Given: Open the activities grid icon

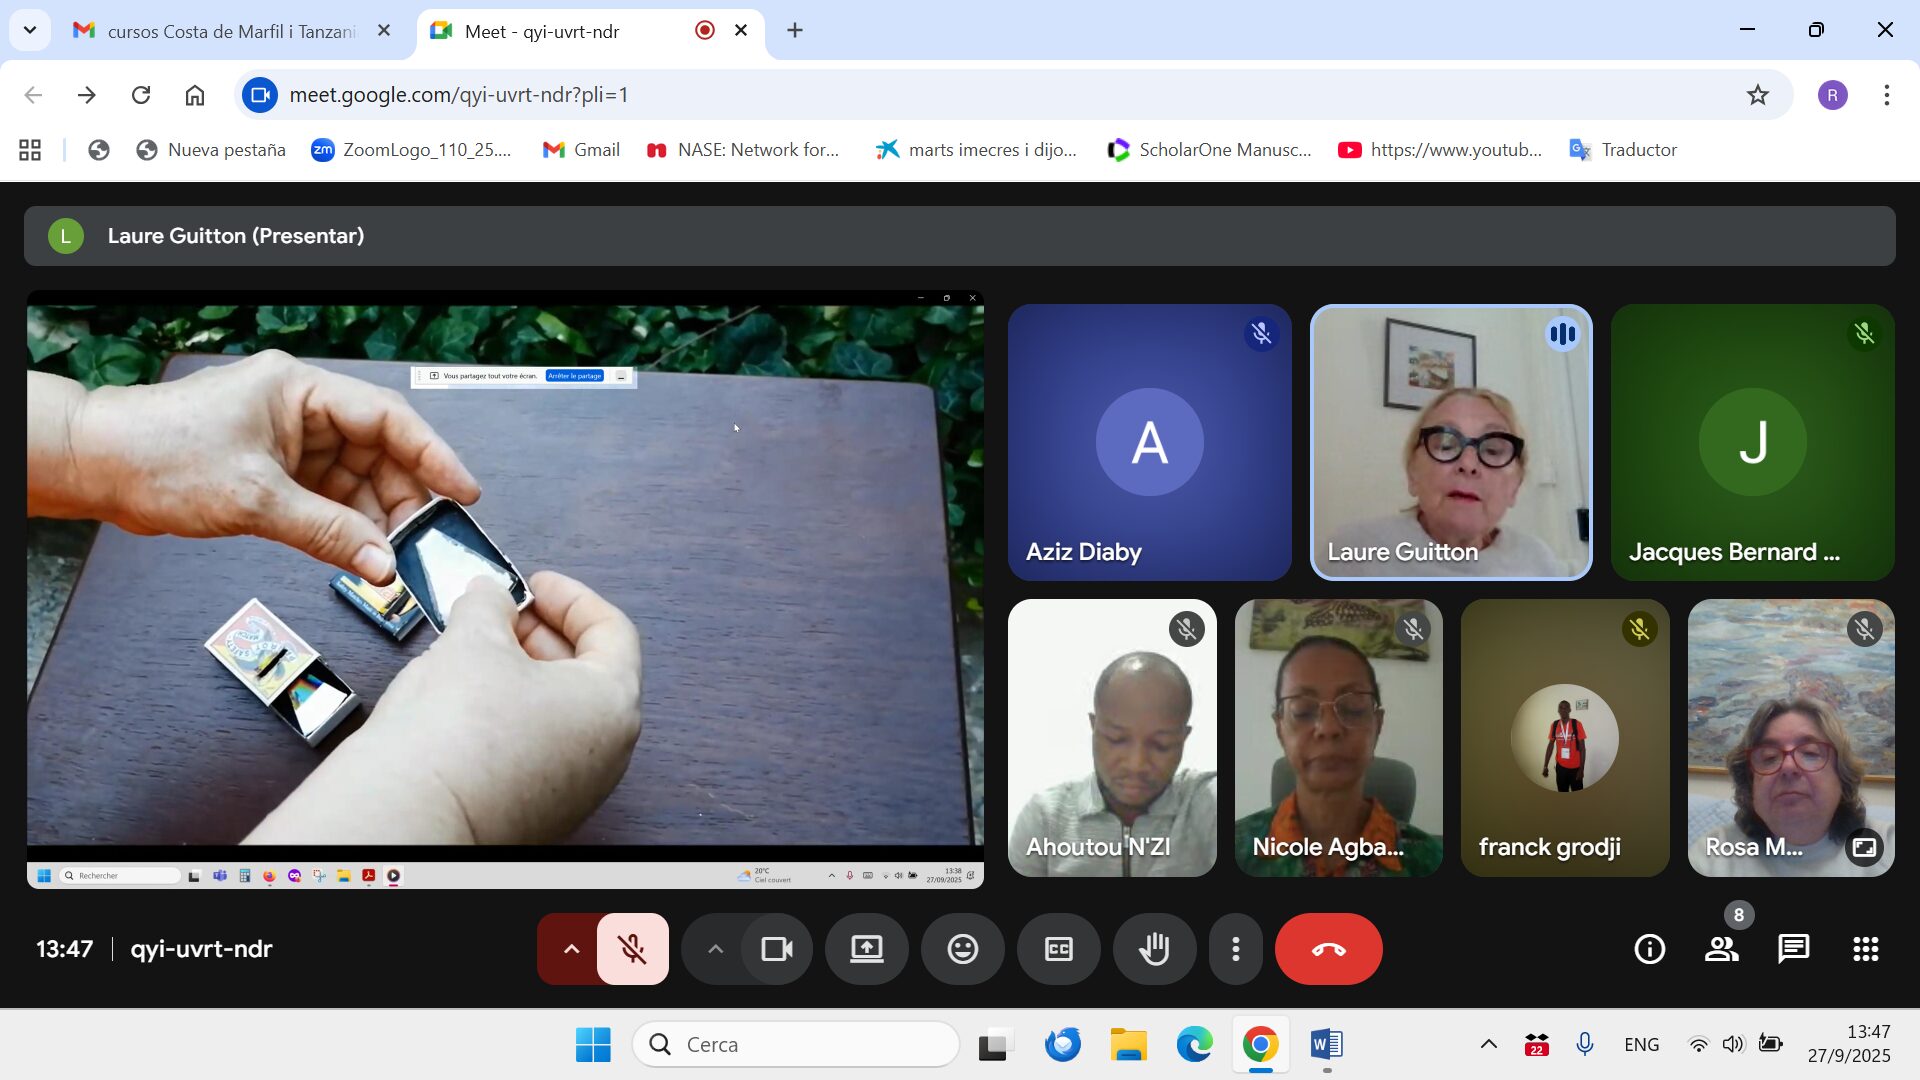Looking at the screenshot, I should pos(1865,949).
